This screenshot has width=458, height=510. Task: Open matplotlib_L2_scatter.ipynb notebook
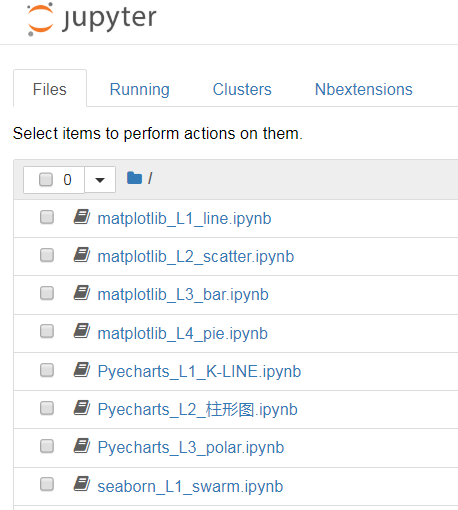pyautogui.click(x=196, y=257)
